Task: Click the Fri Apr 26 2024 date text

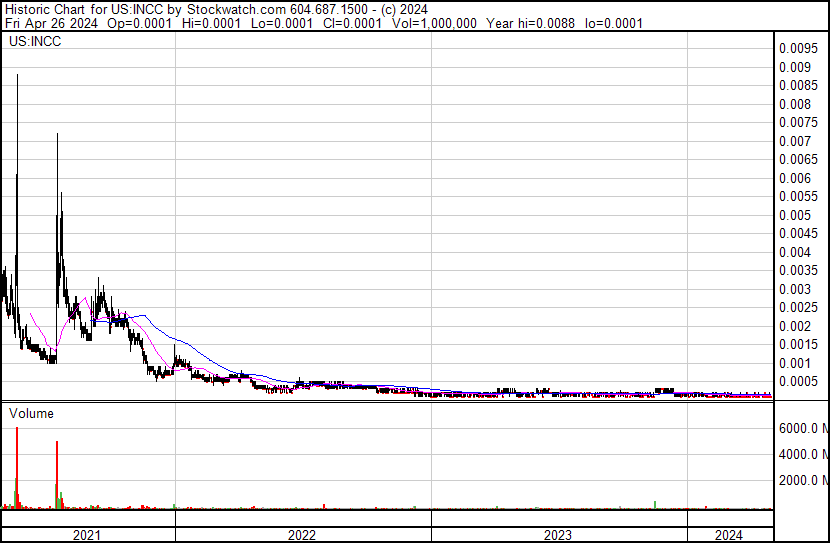Action: [51, 23]
